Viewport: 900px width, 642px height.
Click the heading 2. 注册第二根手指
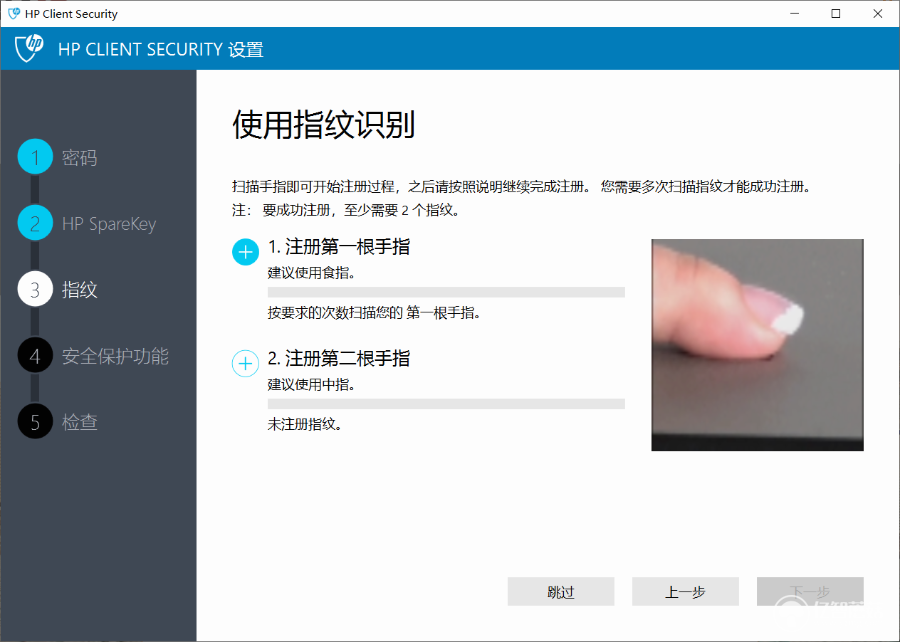339,358
